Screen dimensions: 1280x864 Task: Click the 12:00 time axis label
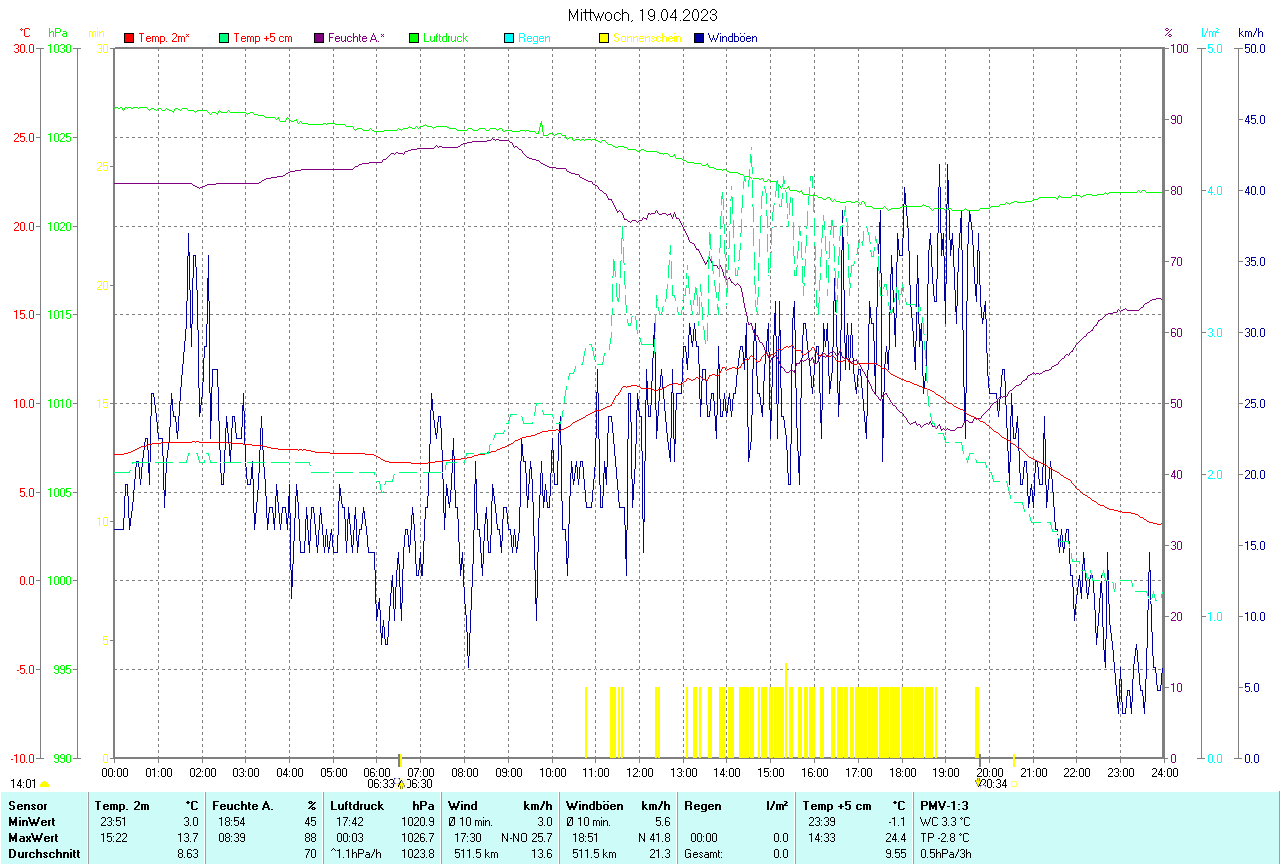click(640, 772)
